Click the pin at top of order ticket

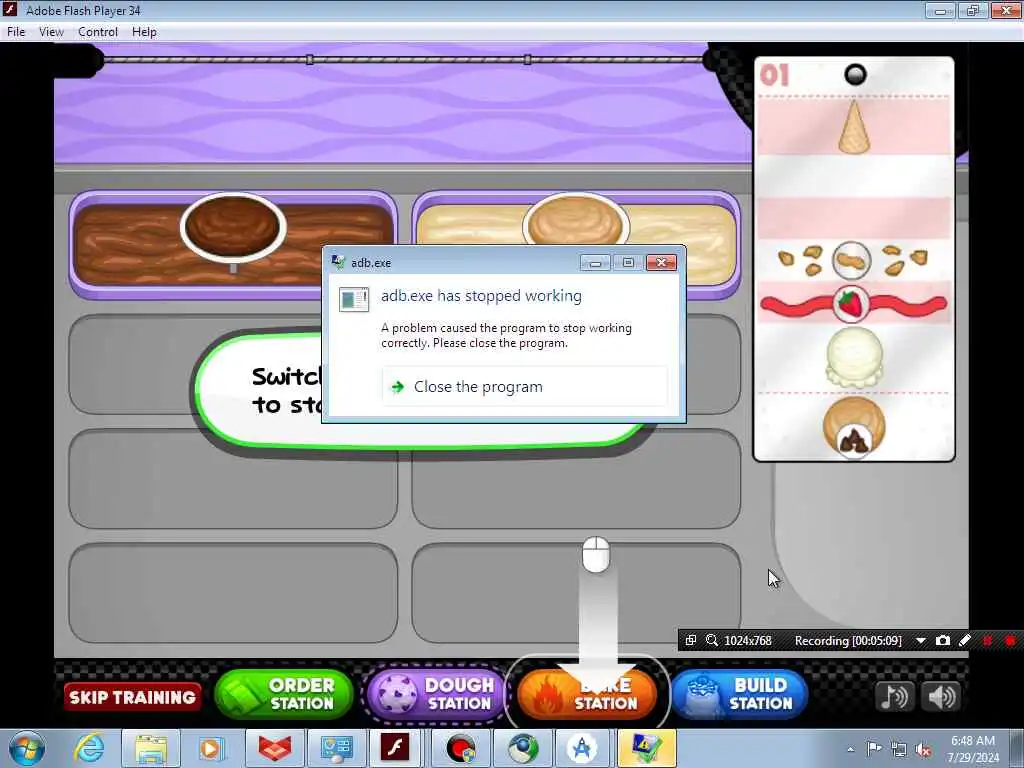point(855,74)
